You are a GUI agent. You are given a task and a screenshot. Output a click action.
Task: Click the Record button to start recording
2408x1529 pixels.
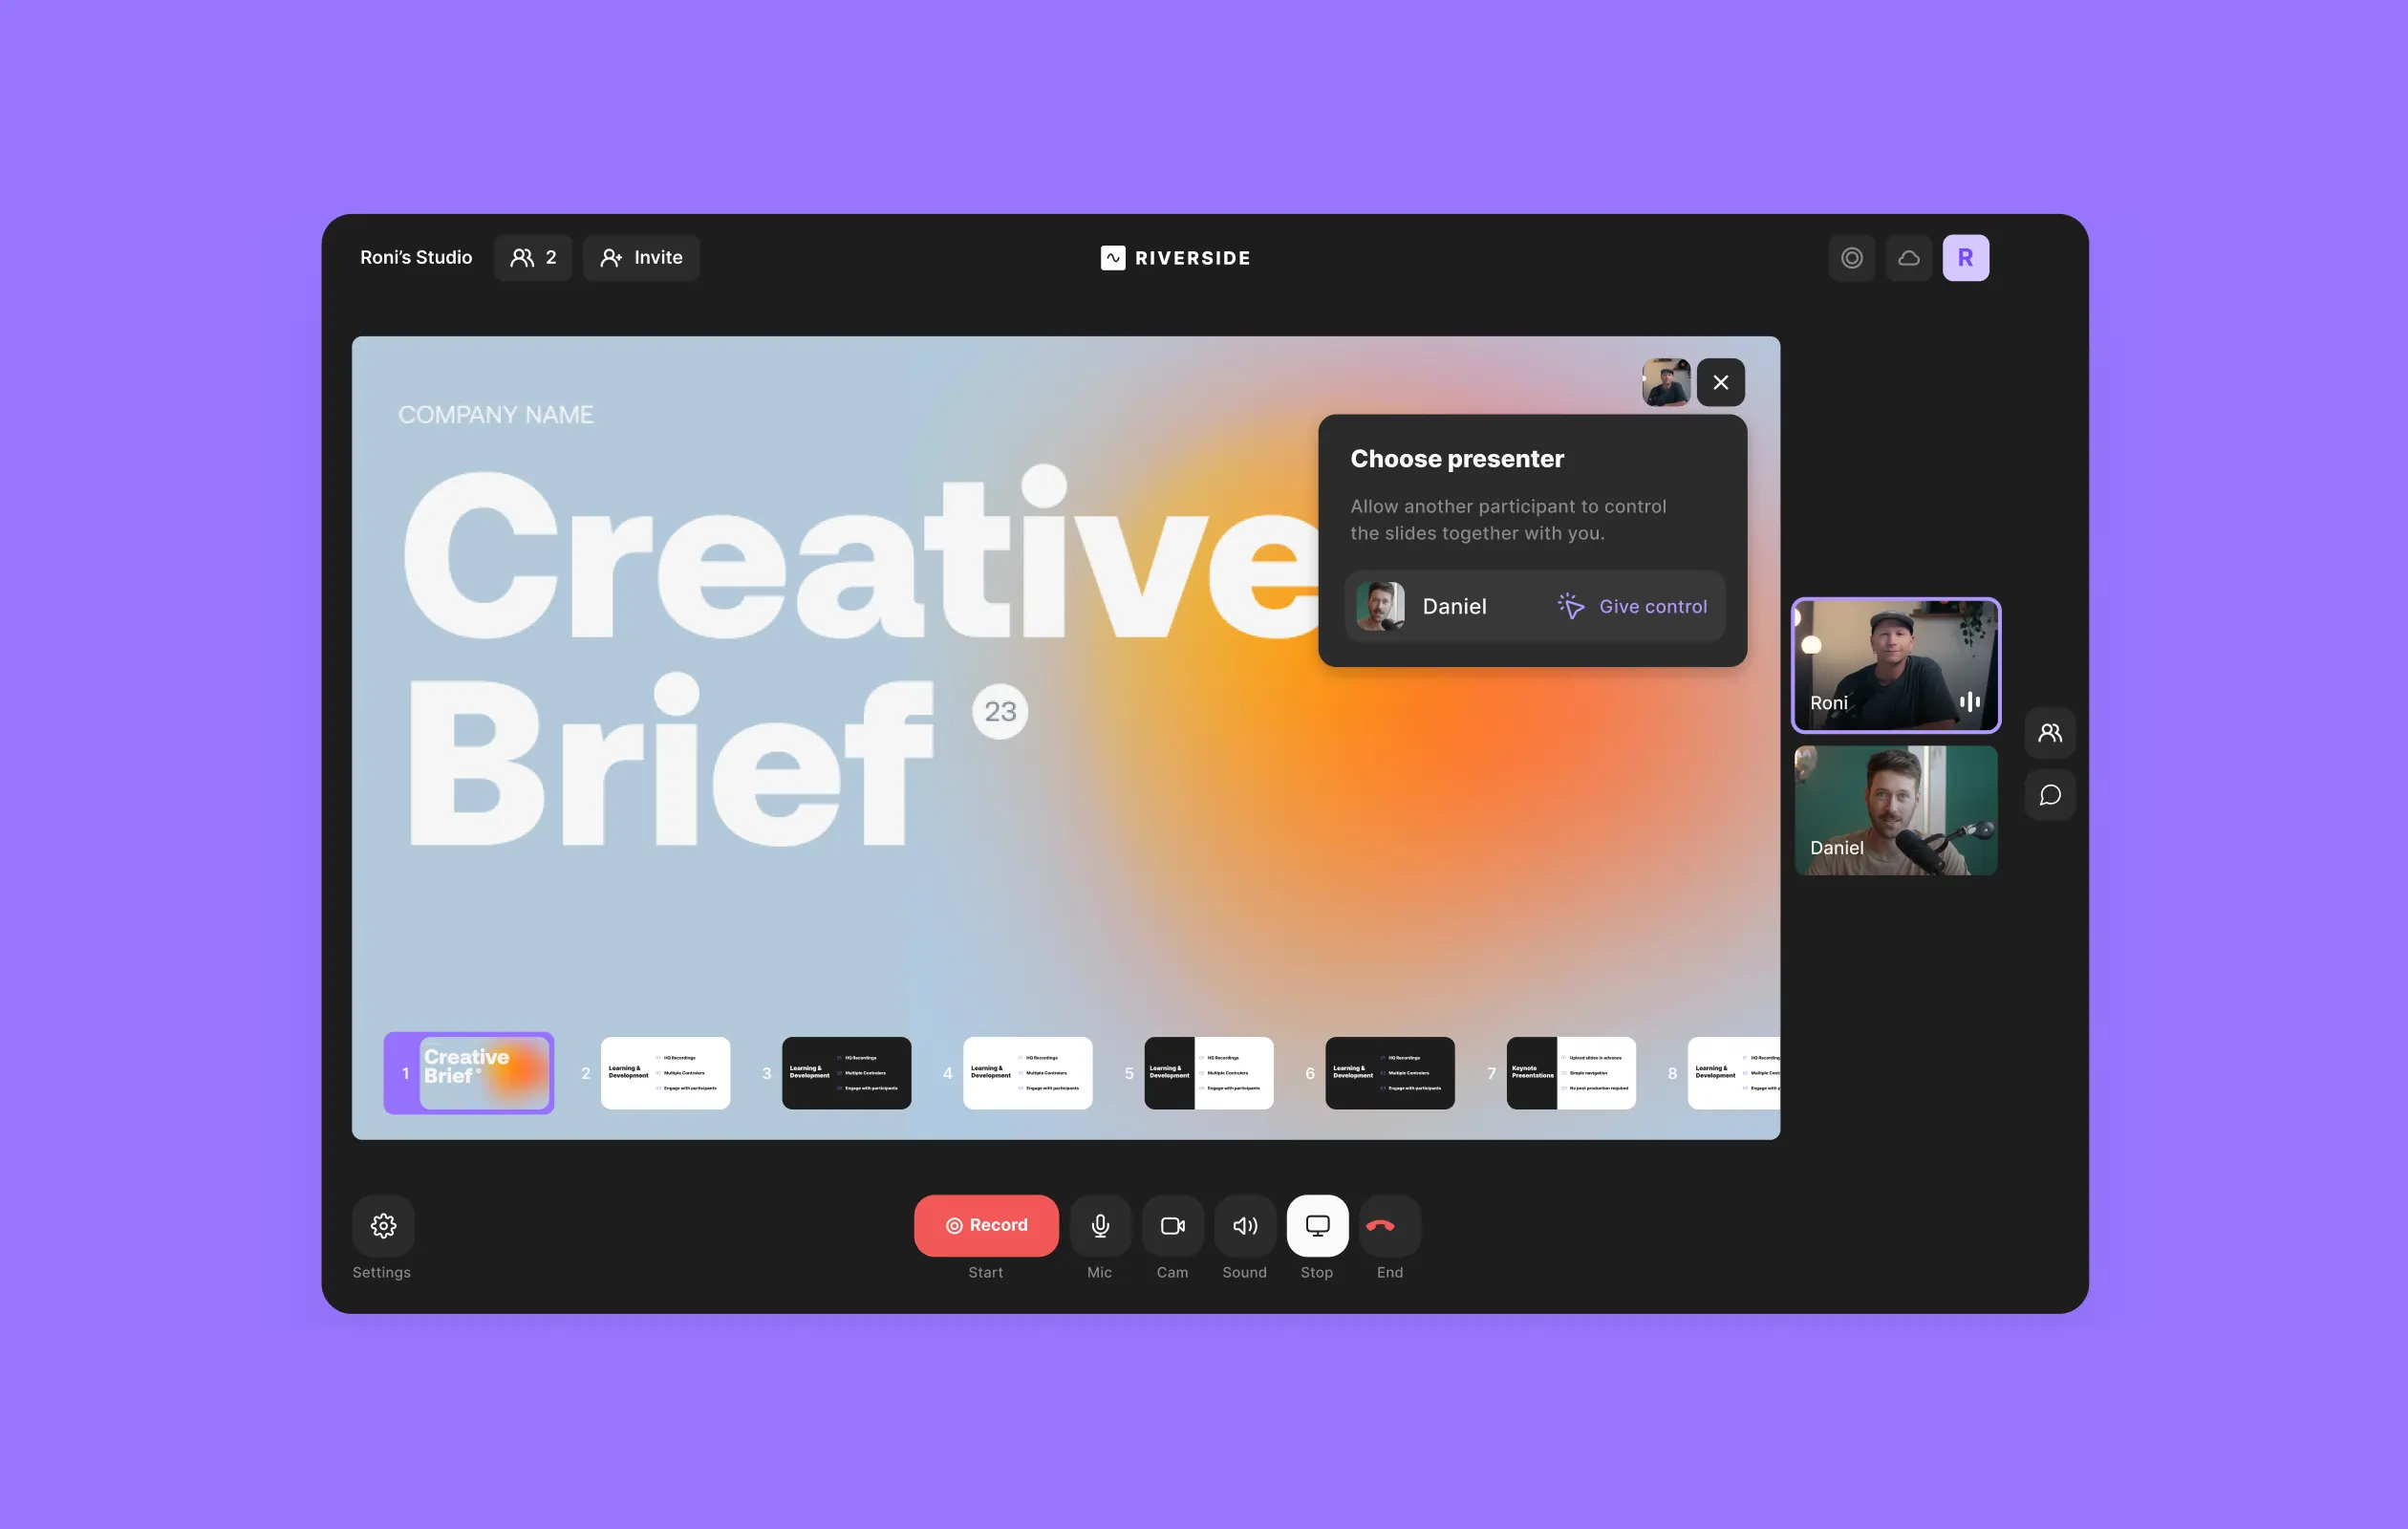click(x=984, y=1223)
